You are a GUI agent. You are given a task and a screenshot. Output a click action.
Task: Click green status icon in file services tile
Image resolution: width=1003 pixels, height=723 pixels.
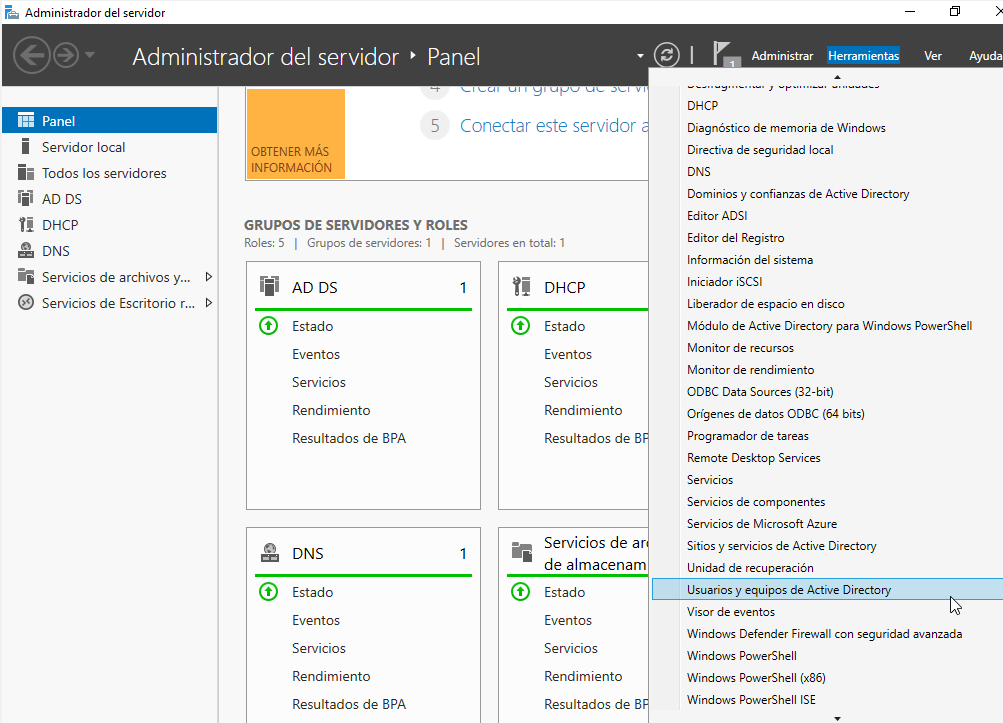point(521,592)
